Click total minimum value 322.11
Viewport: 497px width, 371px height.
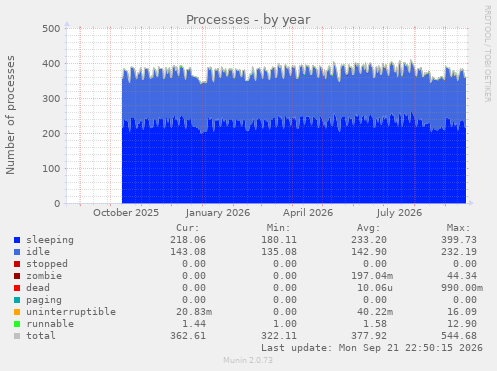point(279,336)
